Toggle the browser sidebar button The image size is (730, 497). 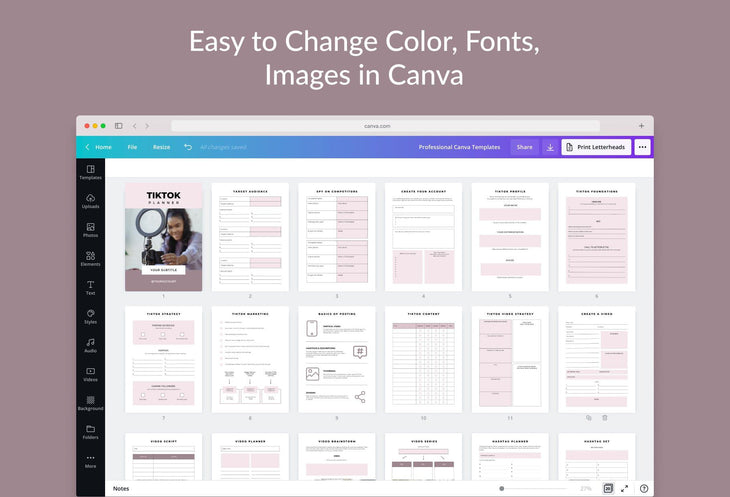pos(118,126)
